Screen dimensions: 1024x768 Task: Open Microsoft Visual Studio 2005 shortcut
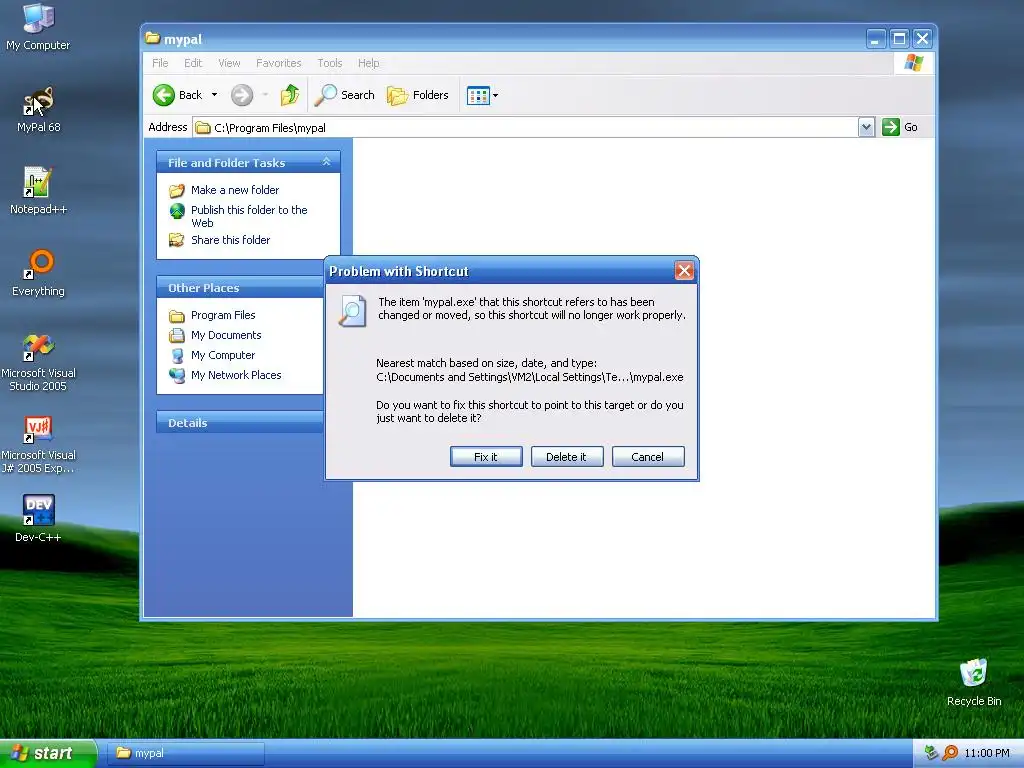coord(38,362)
